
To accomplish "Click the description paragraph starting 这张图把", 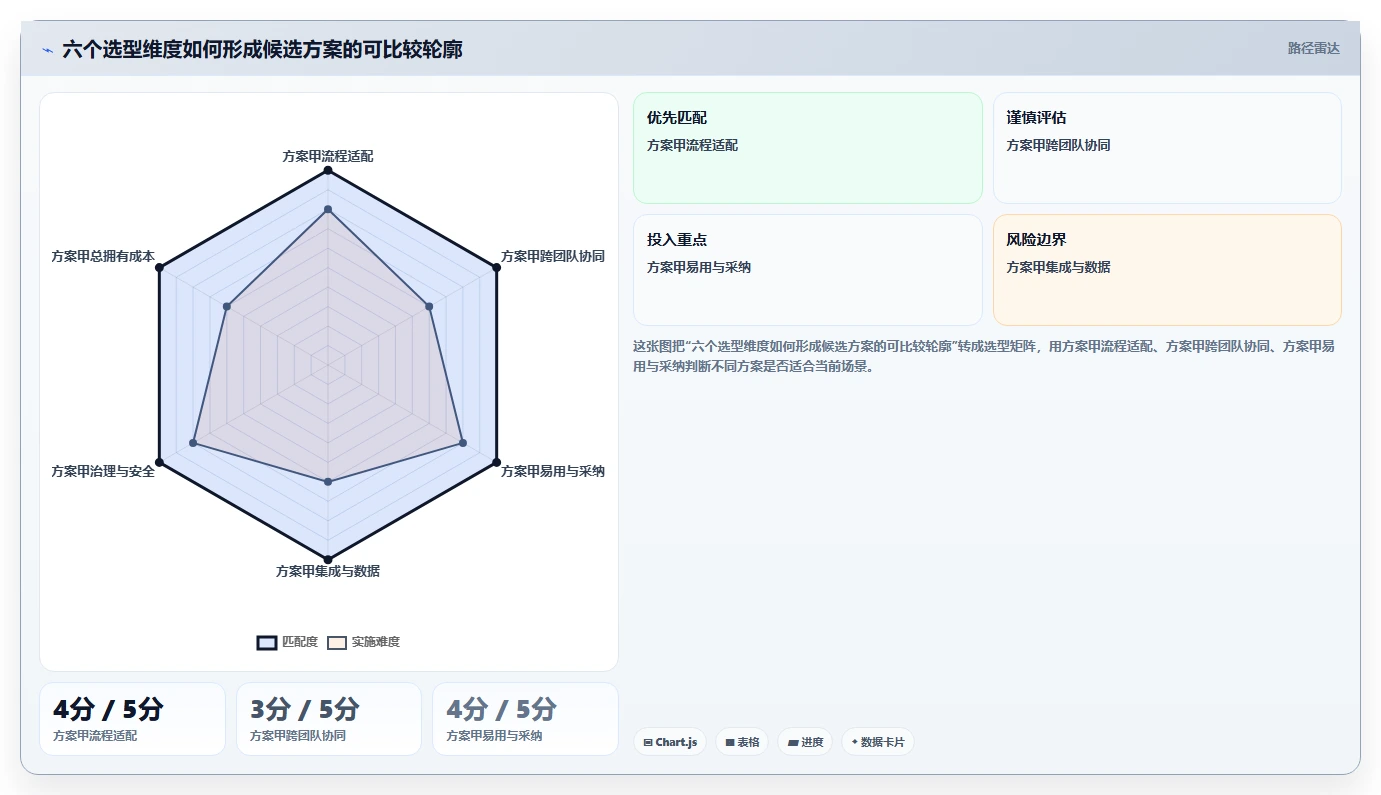I will coord(983,356).
